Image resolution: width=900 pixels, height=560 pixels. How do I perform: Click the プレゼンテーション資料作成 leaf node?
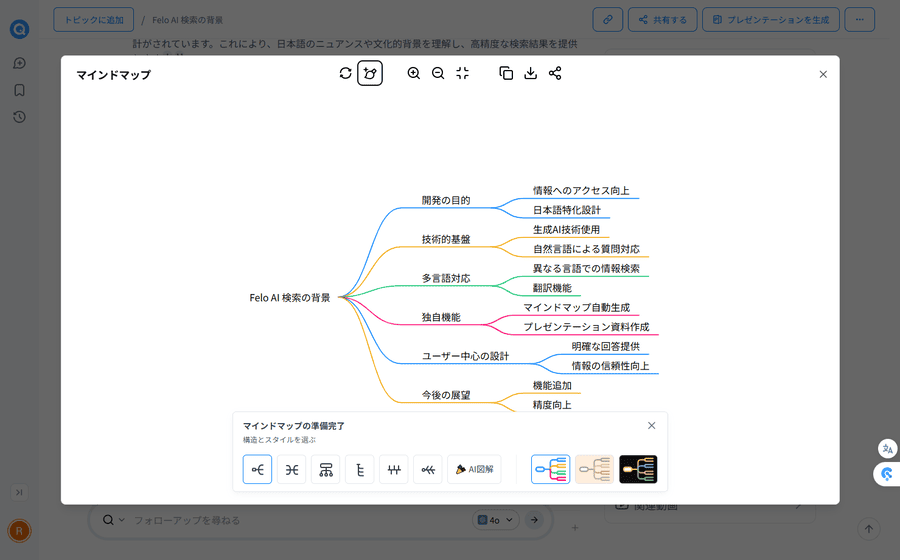(x=586, y=327)
